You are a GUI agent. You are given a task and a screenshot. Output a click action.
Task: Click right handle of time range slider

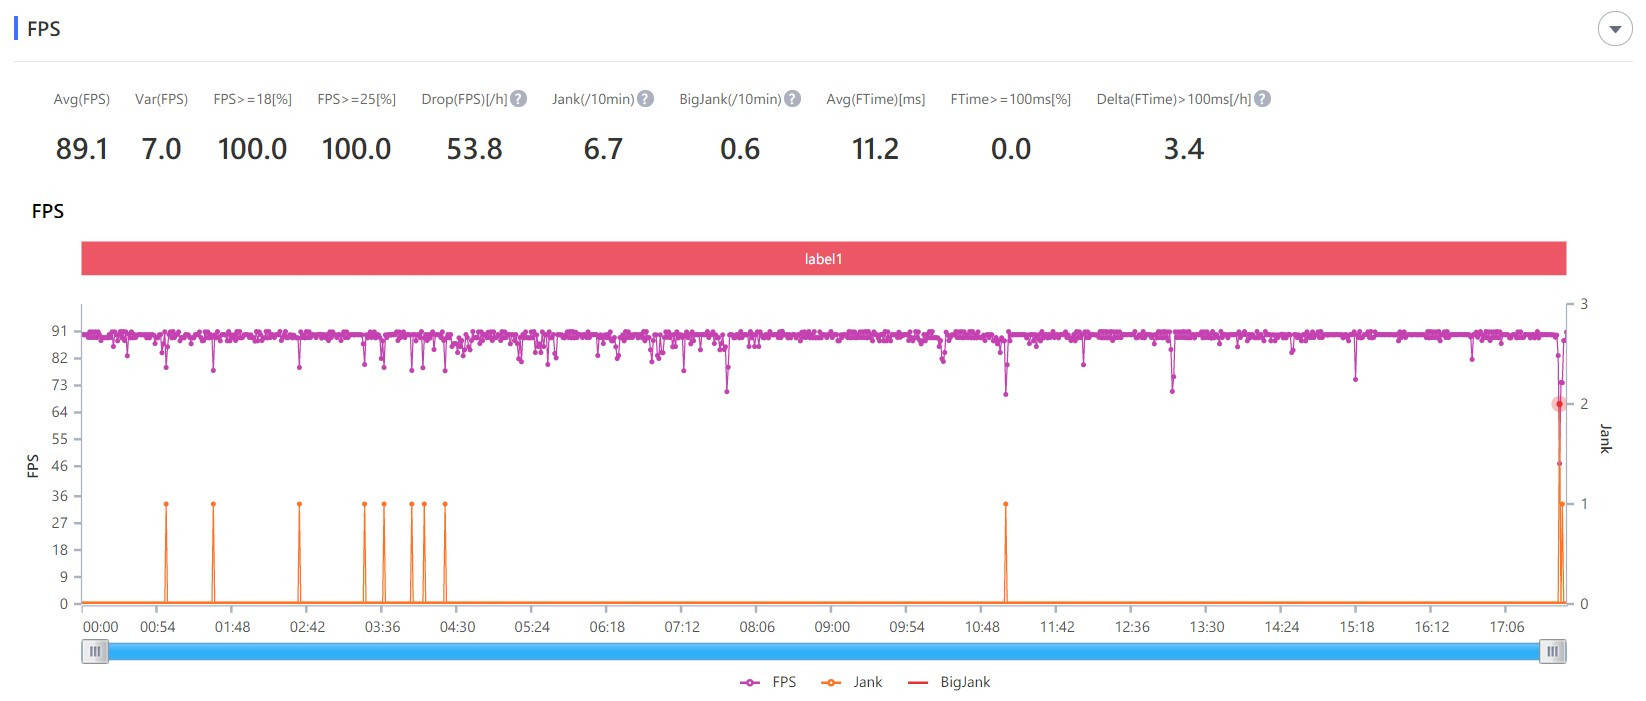1552,652
